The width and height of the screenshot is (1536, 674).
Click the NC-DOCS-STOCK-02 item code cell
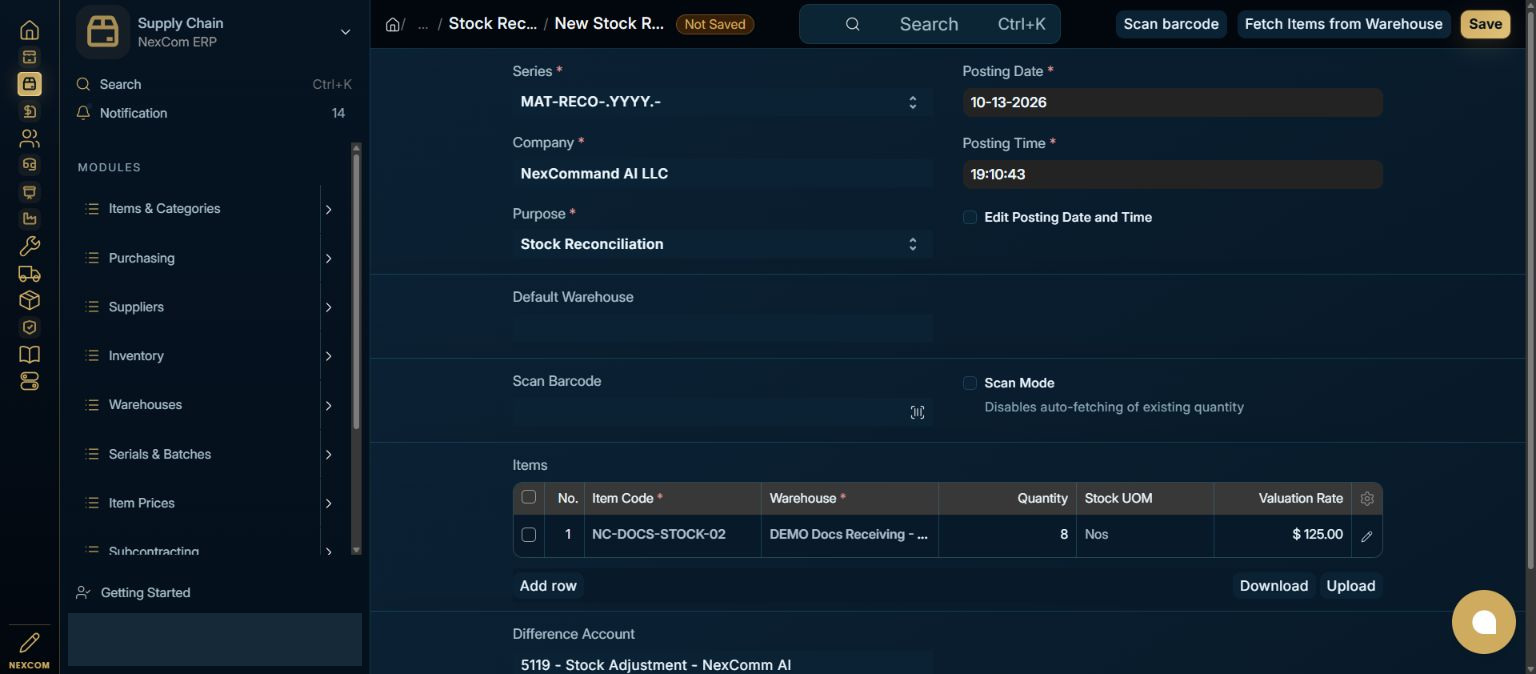click(673, 535)
